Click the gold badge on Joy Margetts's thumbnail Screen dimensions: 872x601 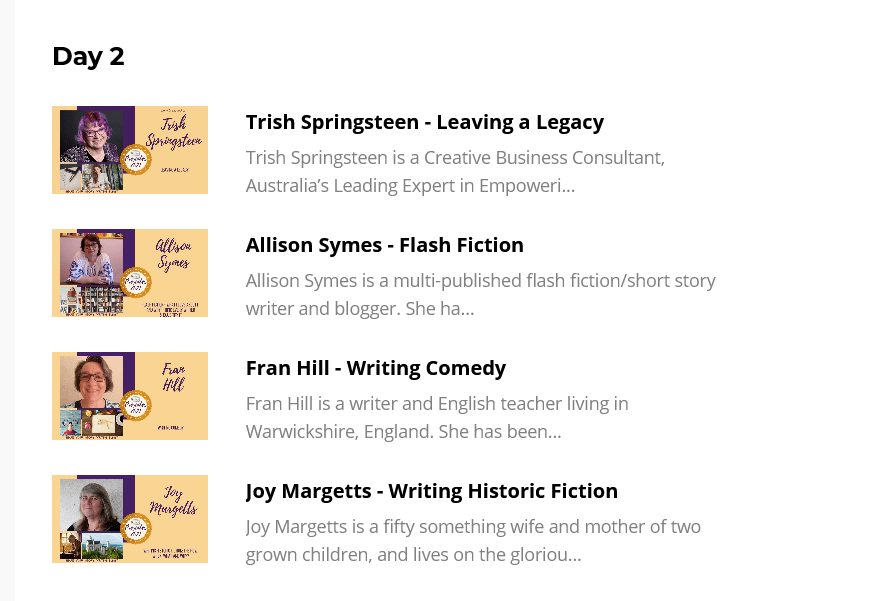(x=134, y=530)
